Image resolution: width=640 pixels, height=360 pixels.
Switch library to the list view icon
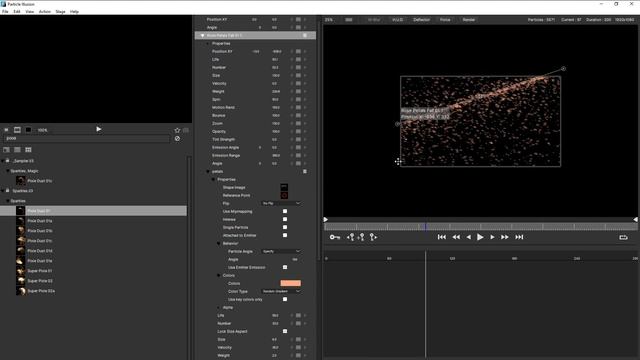point(17,150)
